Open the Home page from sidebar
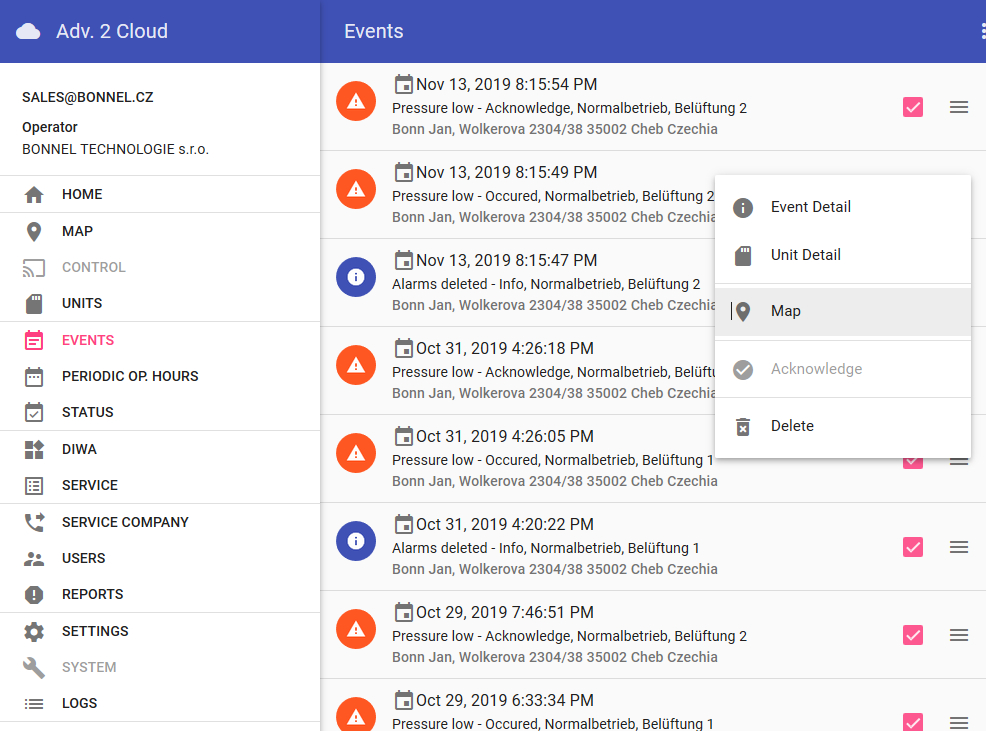The image size is (986, 731). (81, 194)
